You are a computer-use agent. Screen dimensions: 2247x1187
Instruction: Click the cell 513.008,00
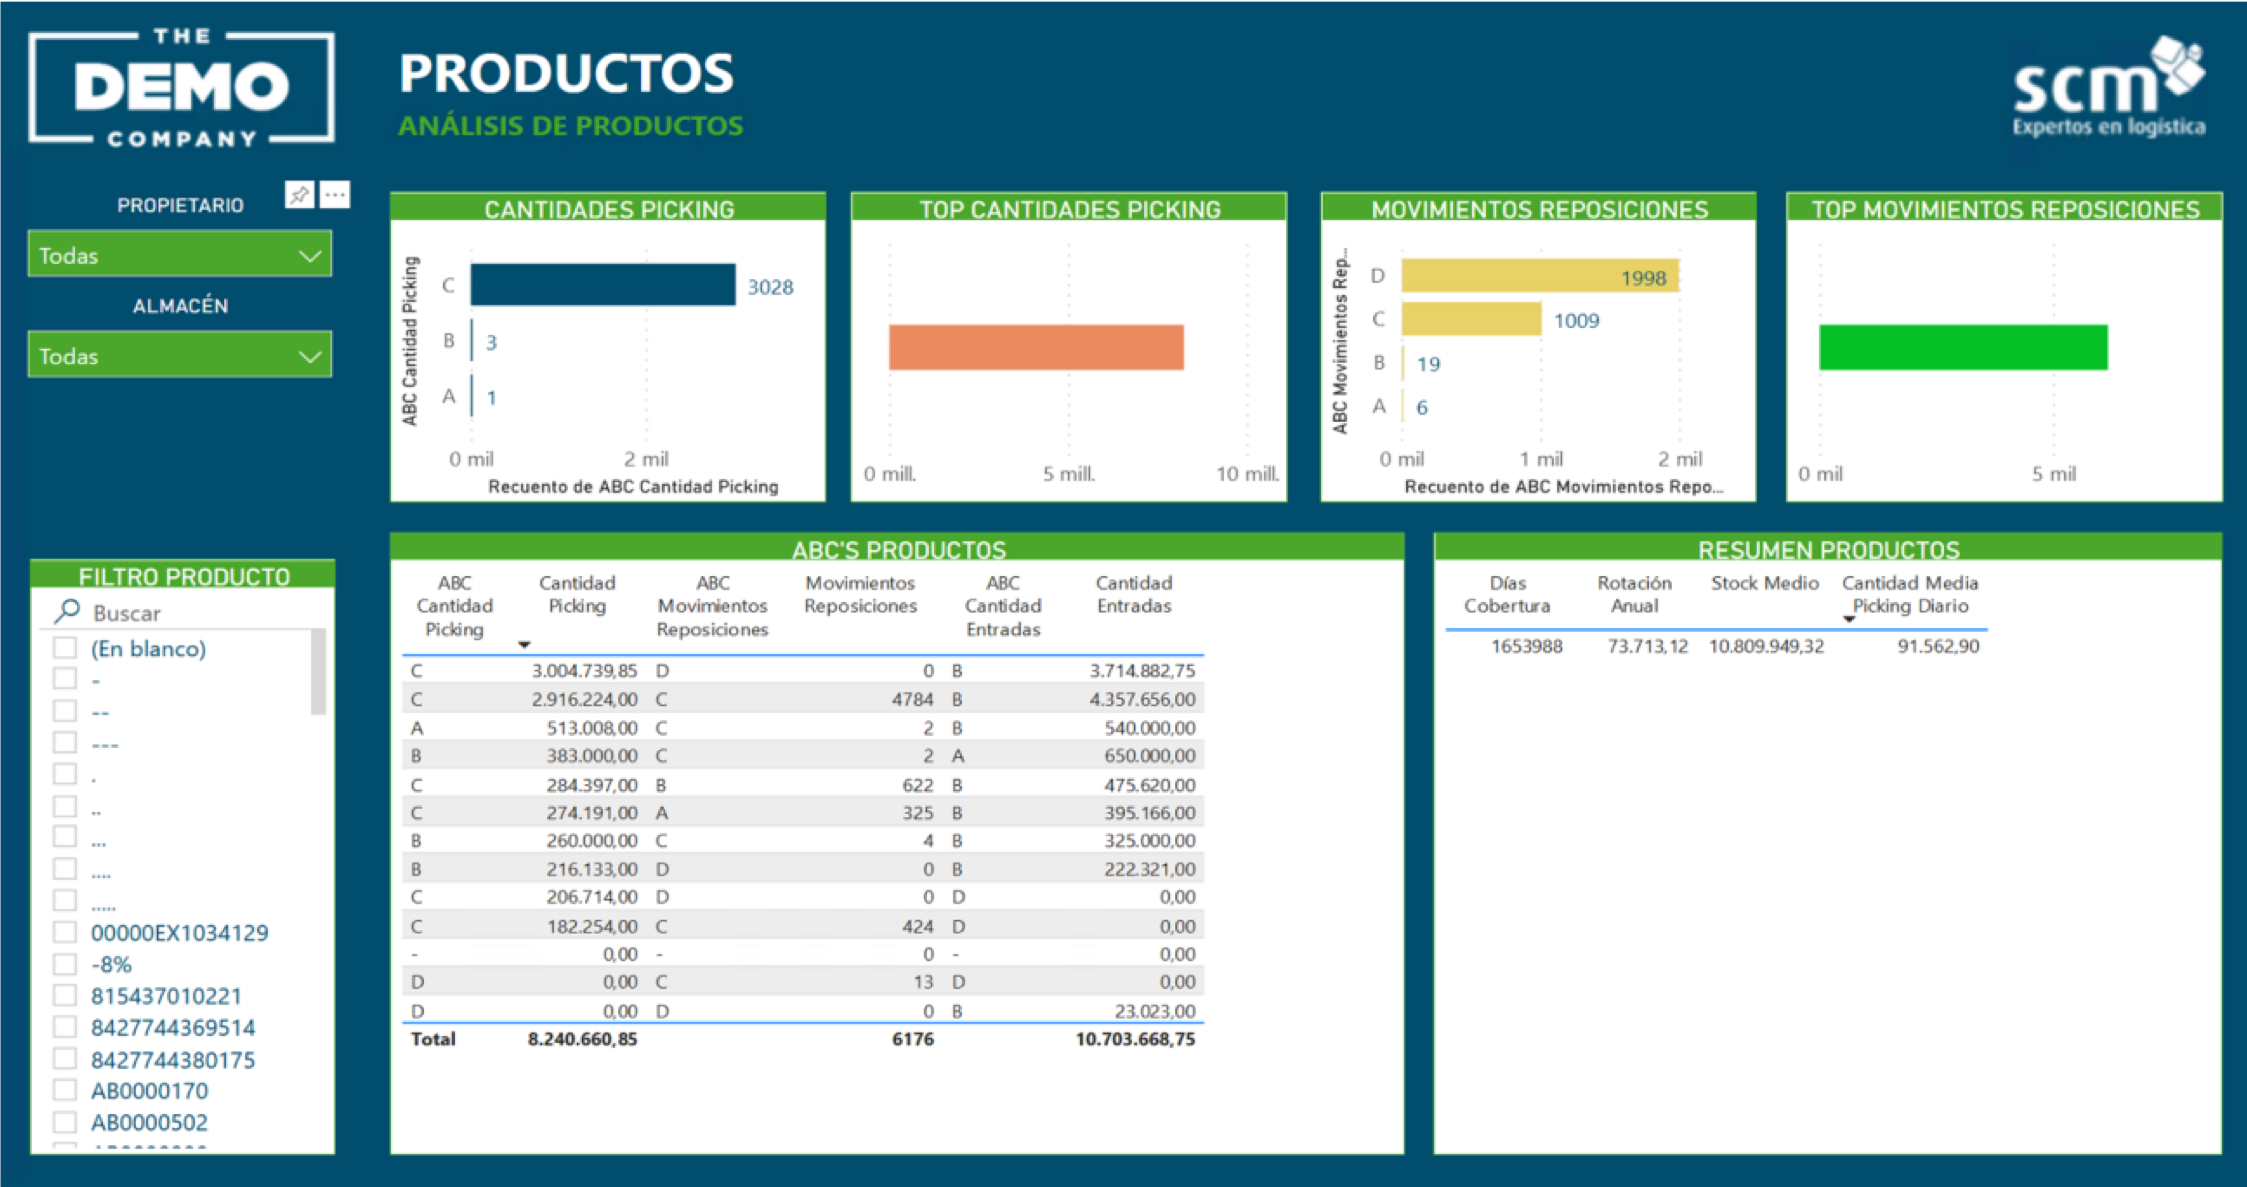coord(591,727)
